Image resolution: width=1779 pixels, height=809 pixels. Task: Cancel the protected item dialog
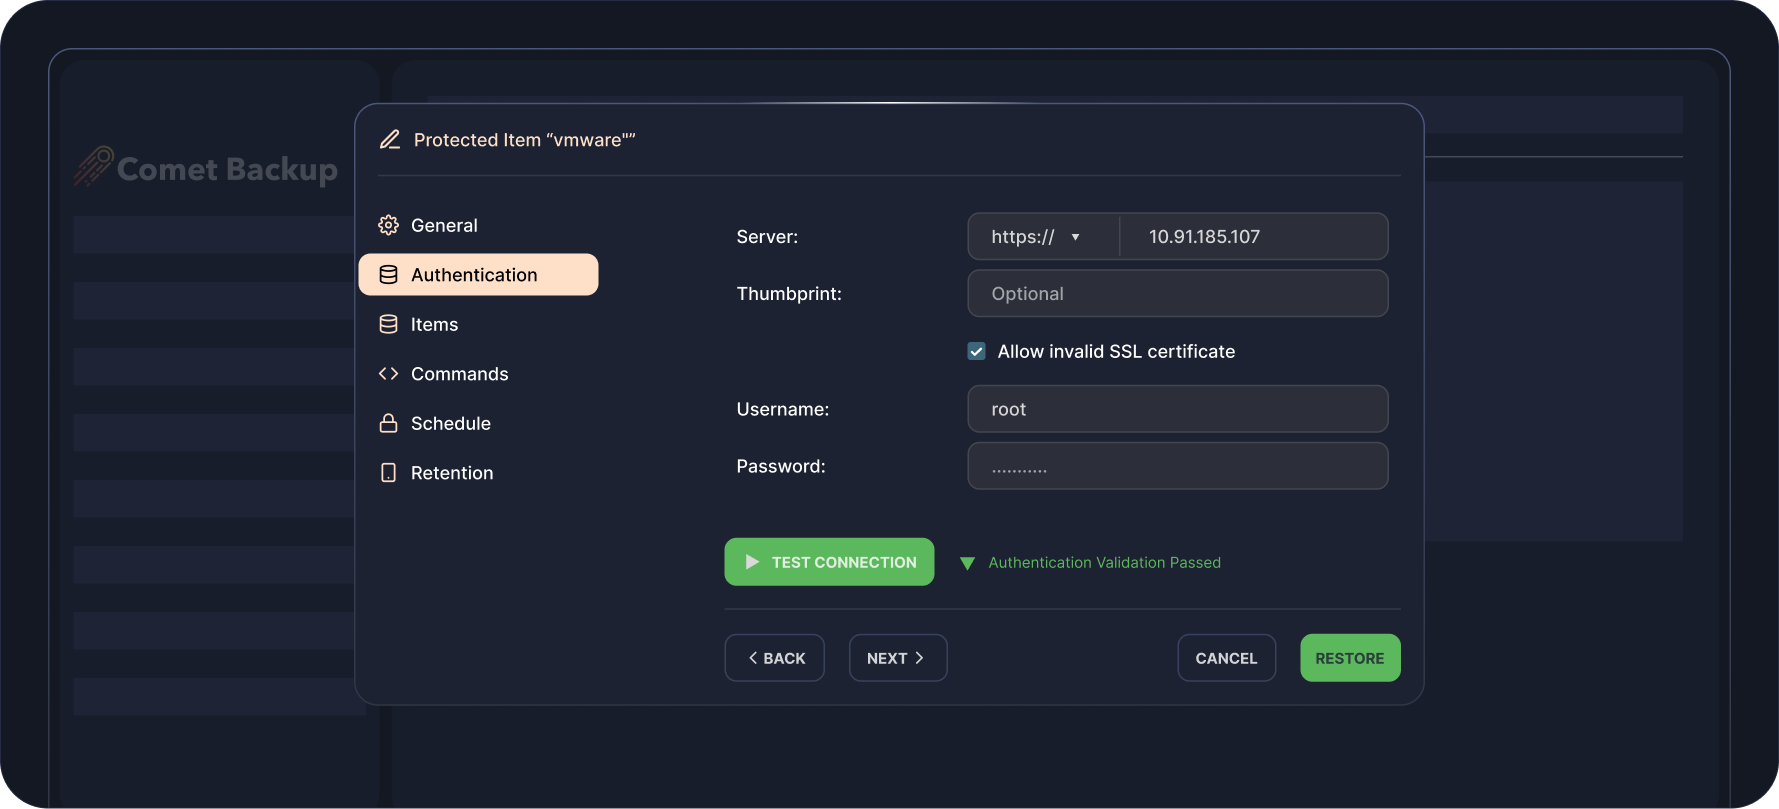click(1226, 658)
